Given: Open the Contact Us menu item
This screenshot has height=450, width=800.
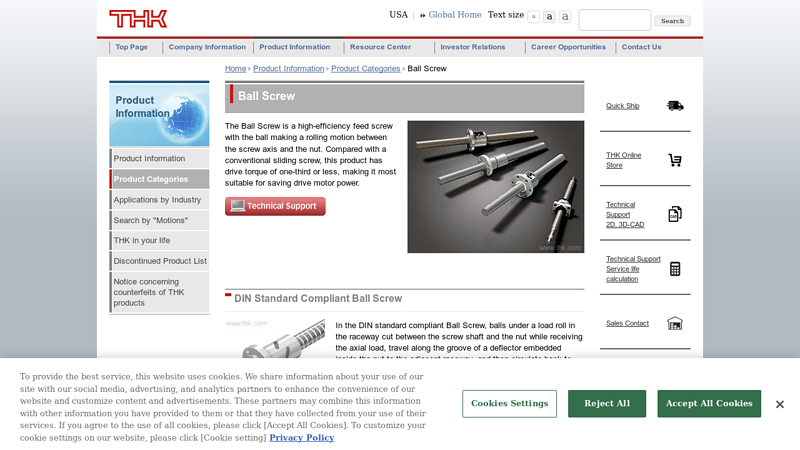Looking at the screenshot, I should pos(641,47).
